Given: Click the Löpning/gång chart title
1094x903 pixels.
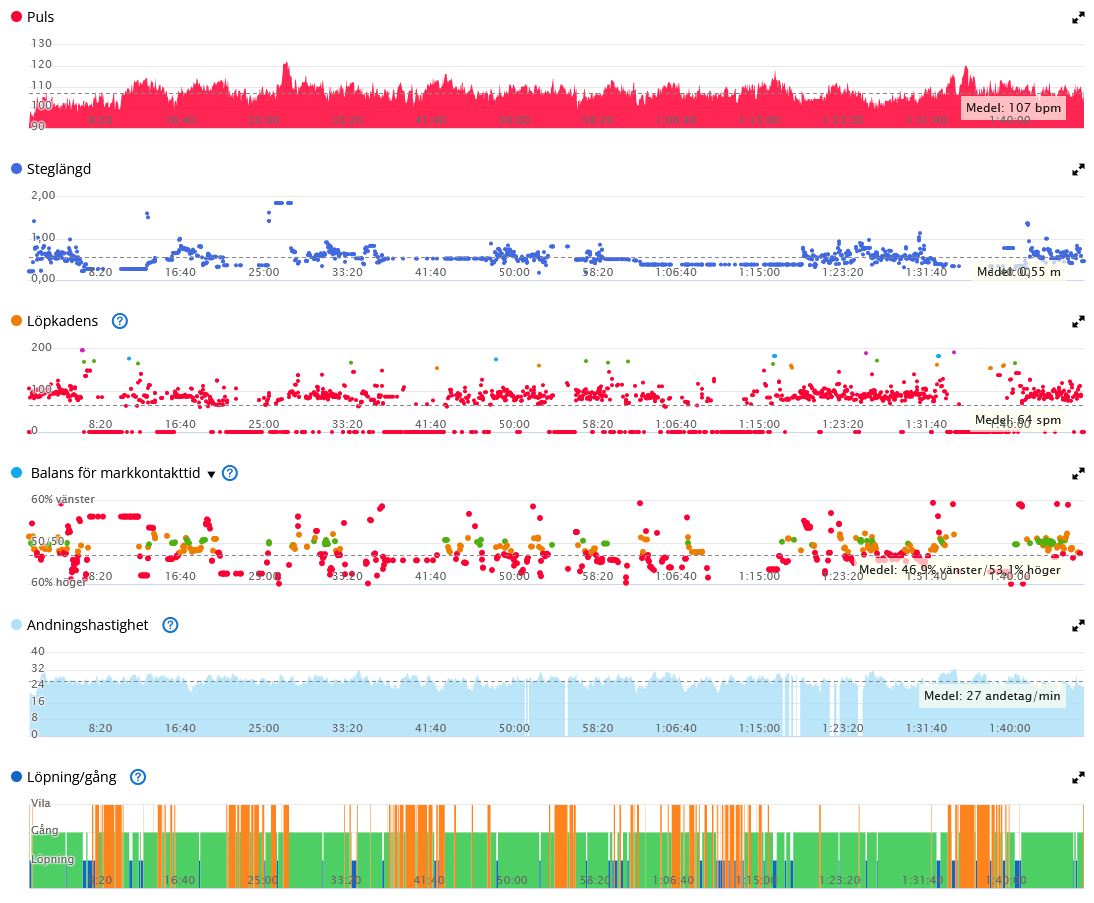Looking at the screenshot, I should (x=71, y=777).
